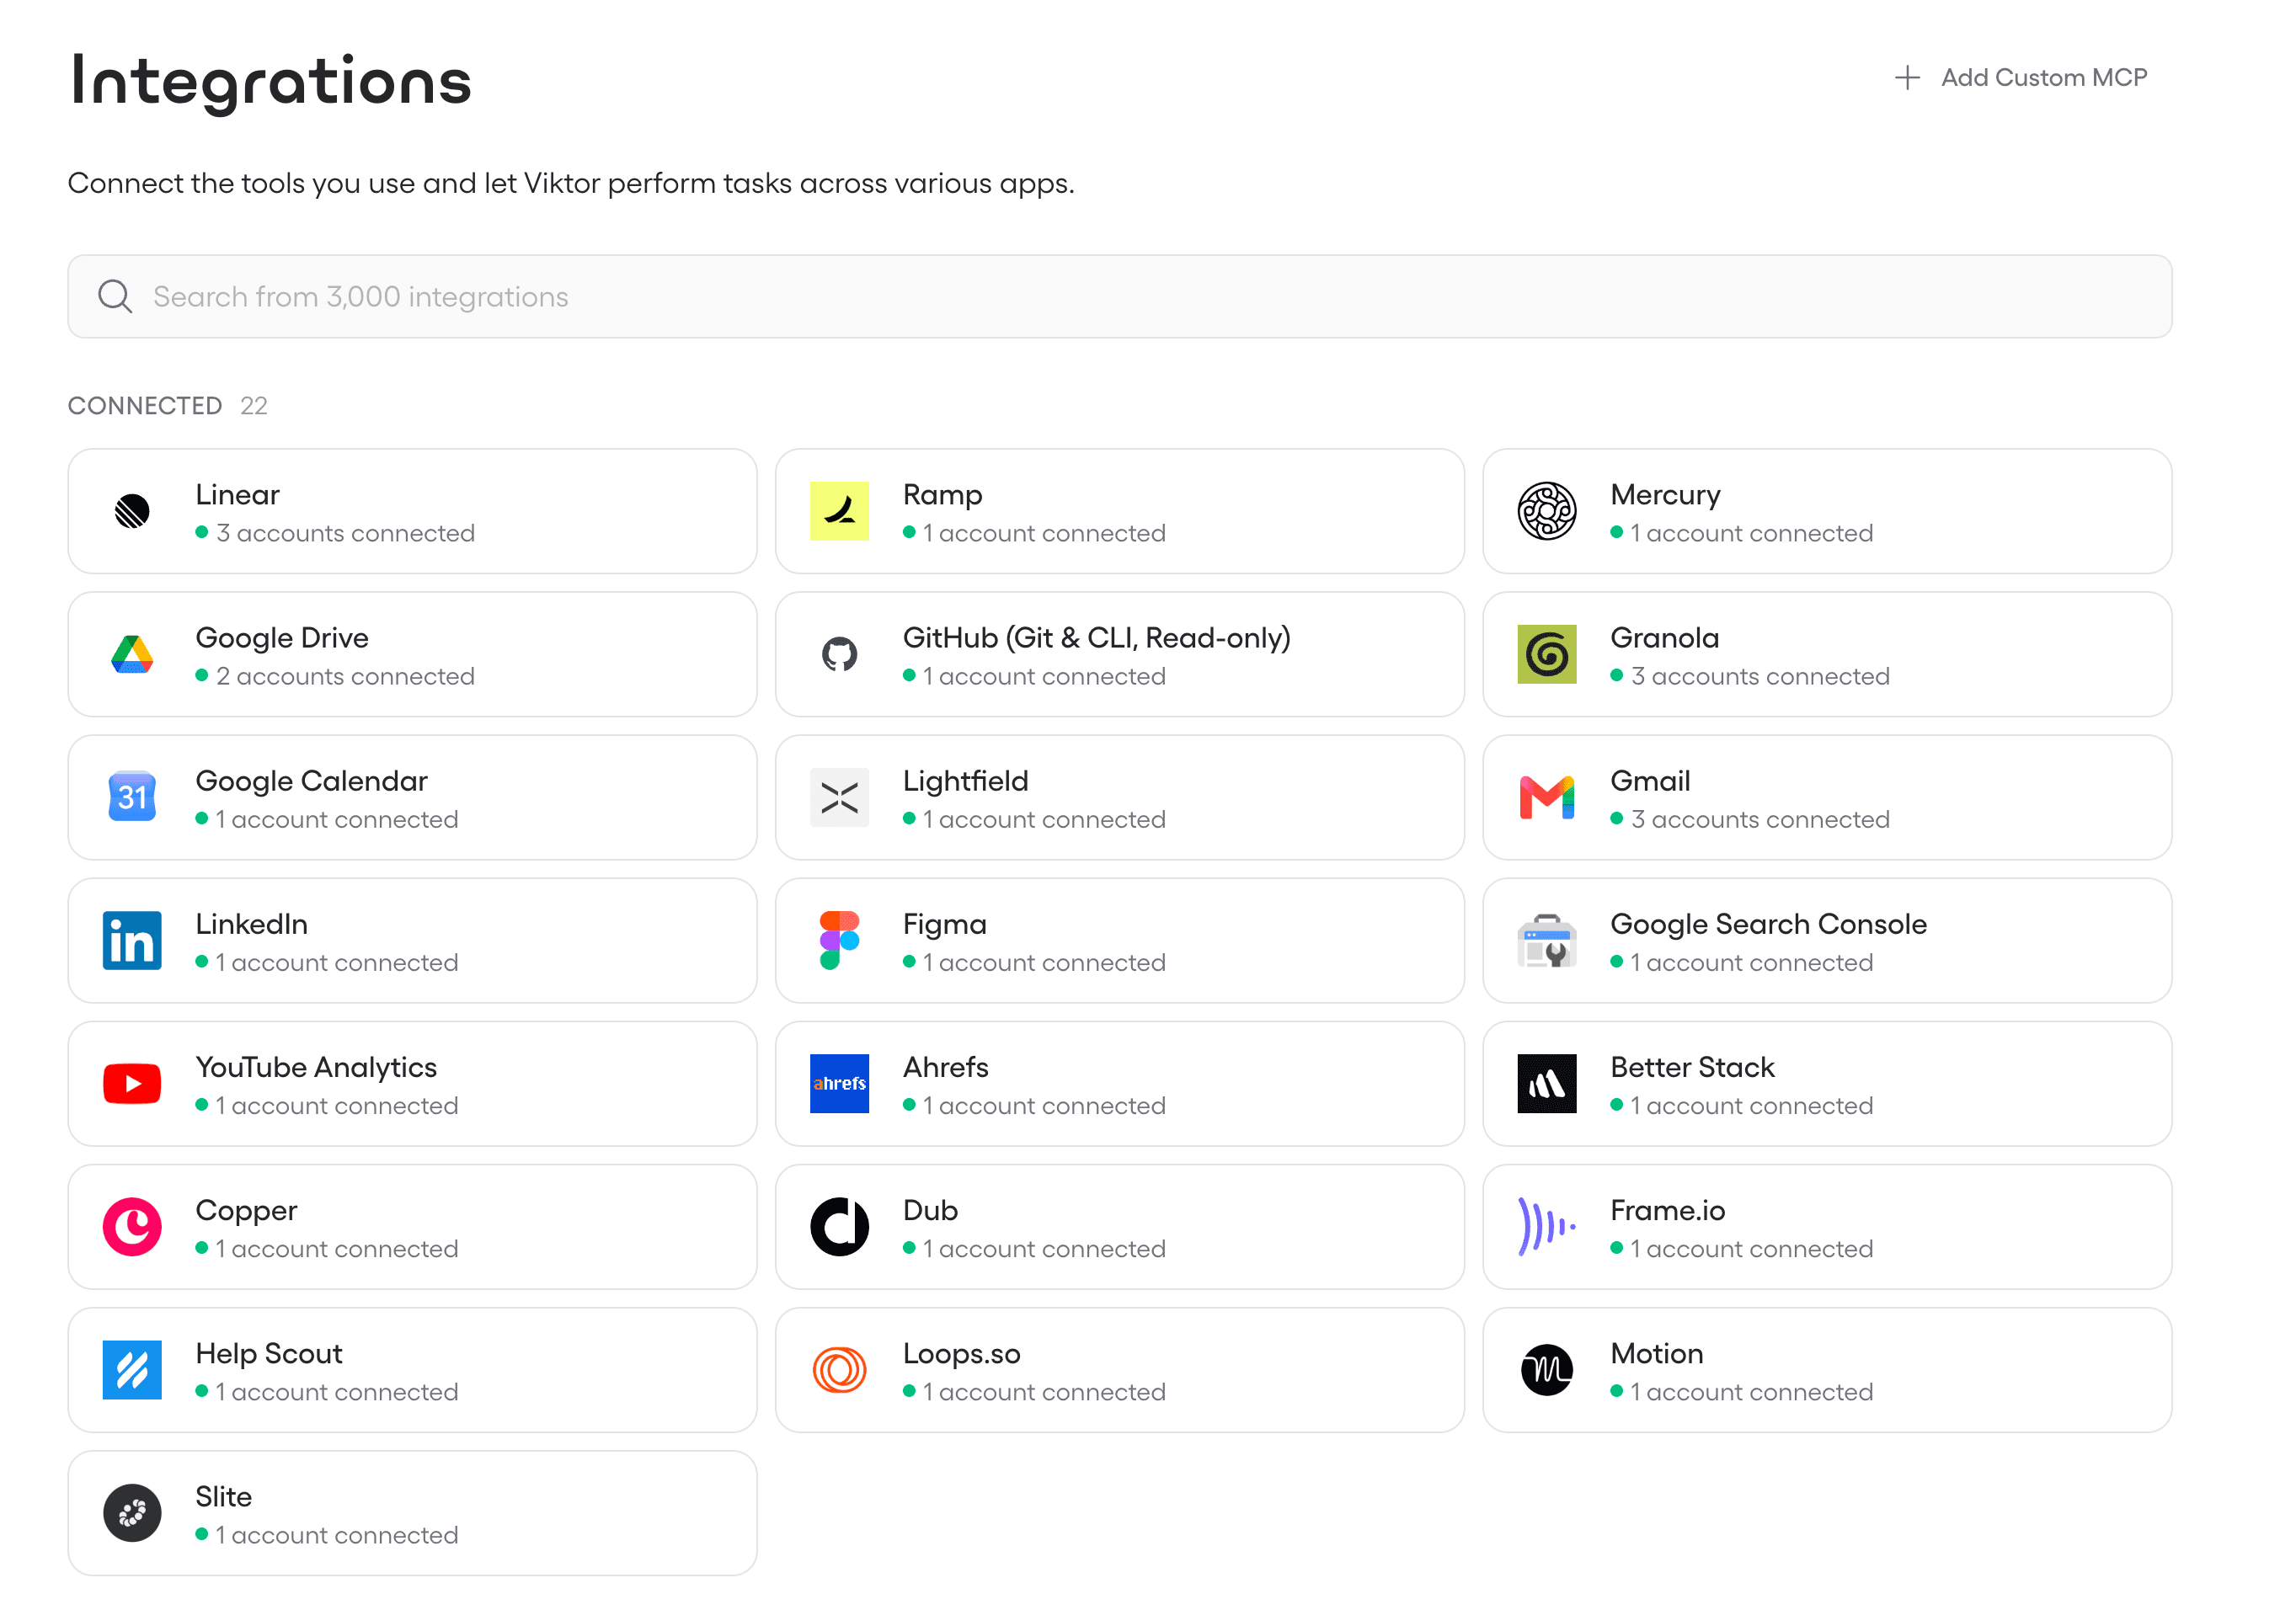Image resolution: width=2296 pixels, height=1610 pixels.
Task: Open the Ramp integration title
Action: pyautogui.click(x=942, y=494)
